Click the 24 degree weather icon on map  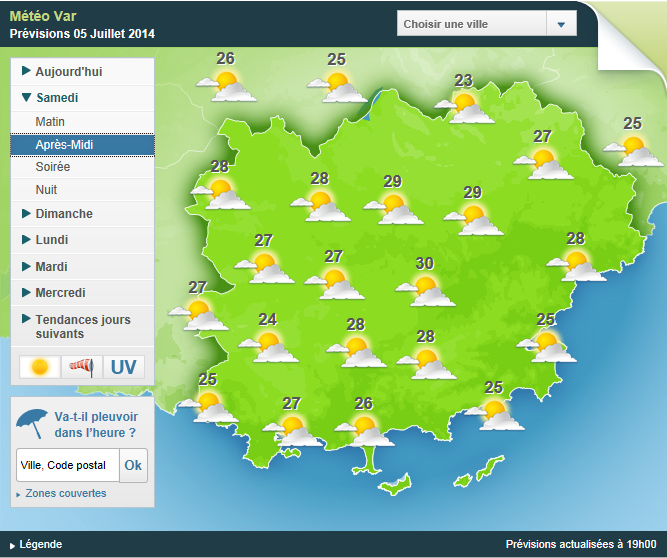point(270,343)
